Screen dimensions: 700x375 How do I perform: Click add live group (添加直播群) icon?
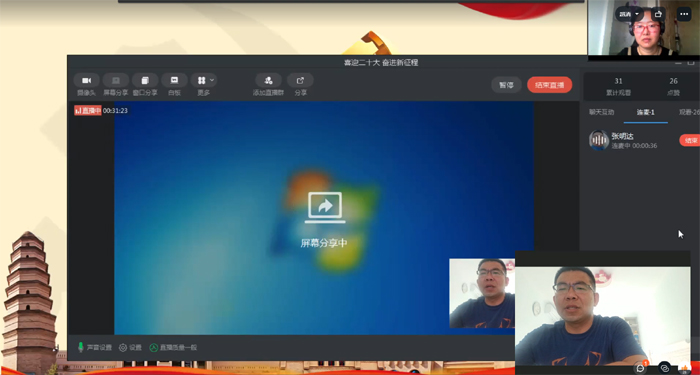268,80
